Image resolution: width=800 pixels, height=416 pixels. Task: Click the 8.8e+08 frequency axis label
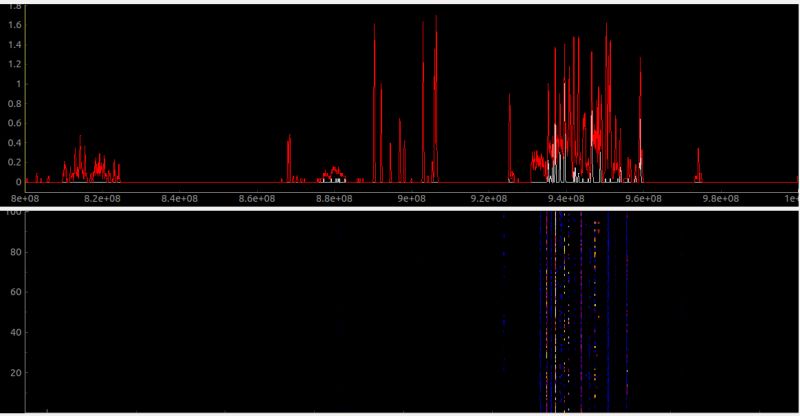click(334, 199)
